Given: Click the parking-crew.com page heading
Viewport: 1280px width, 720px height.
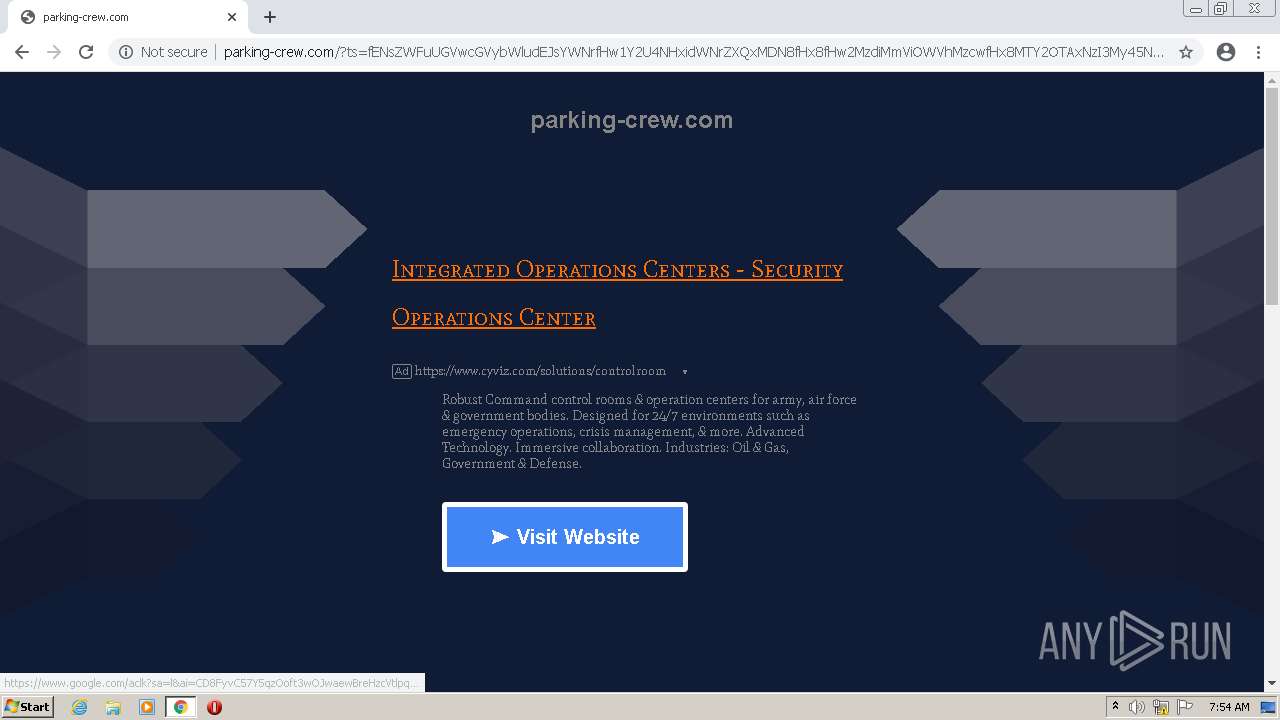Looking at the screenshot, I should tap(631, 120).
